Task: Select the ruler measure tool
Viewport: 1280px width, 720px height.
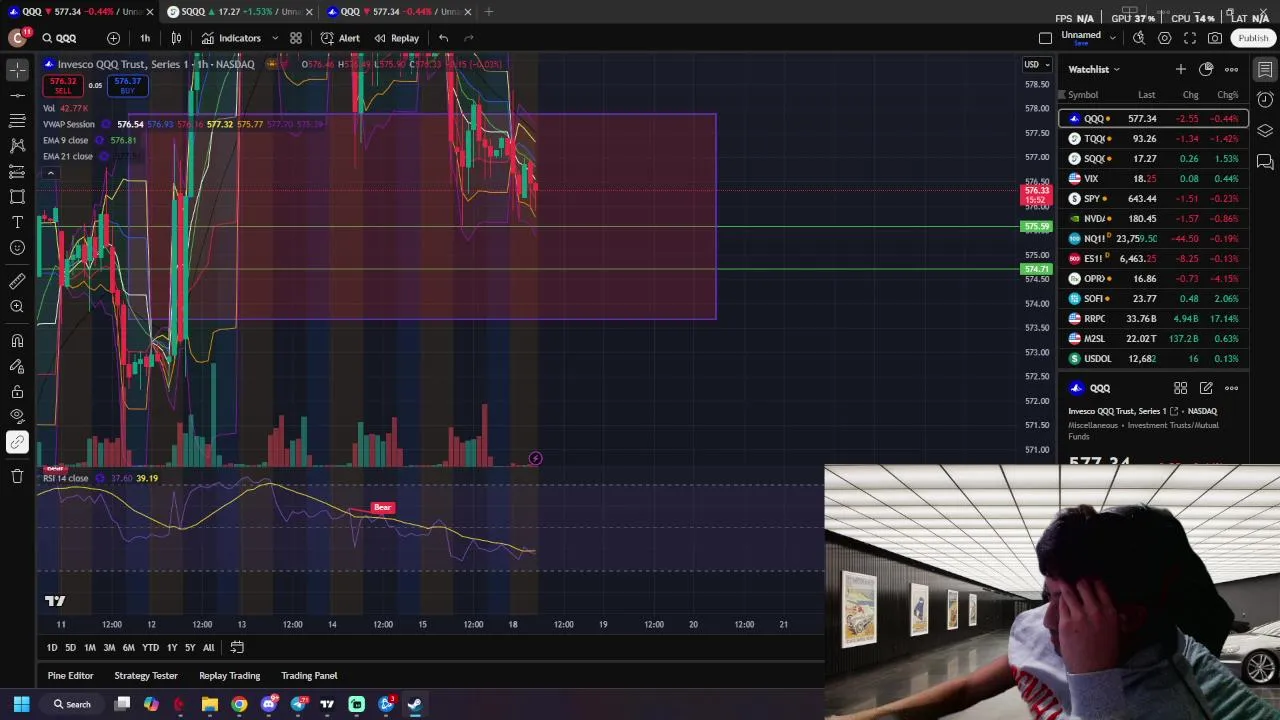Action: point(17,282)
